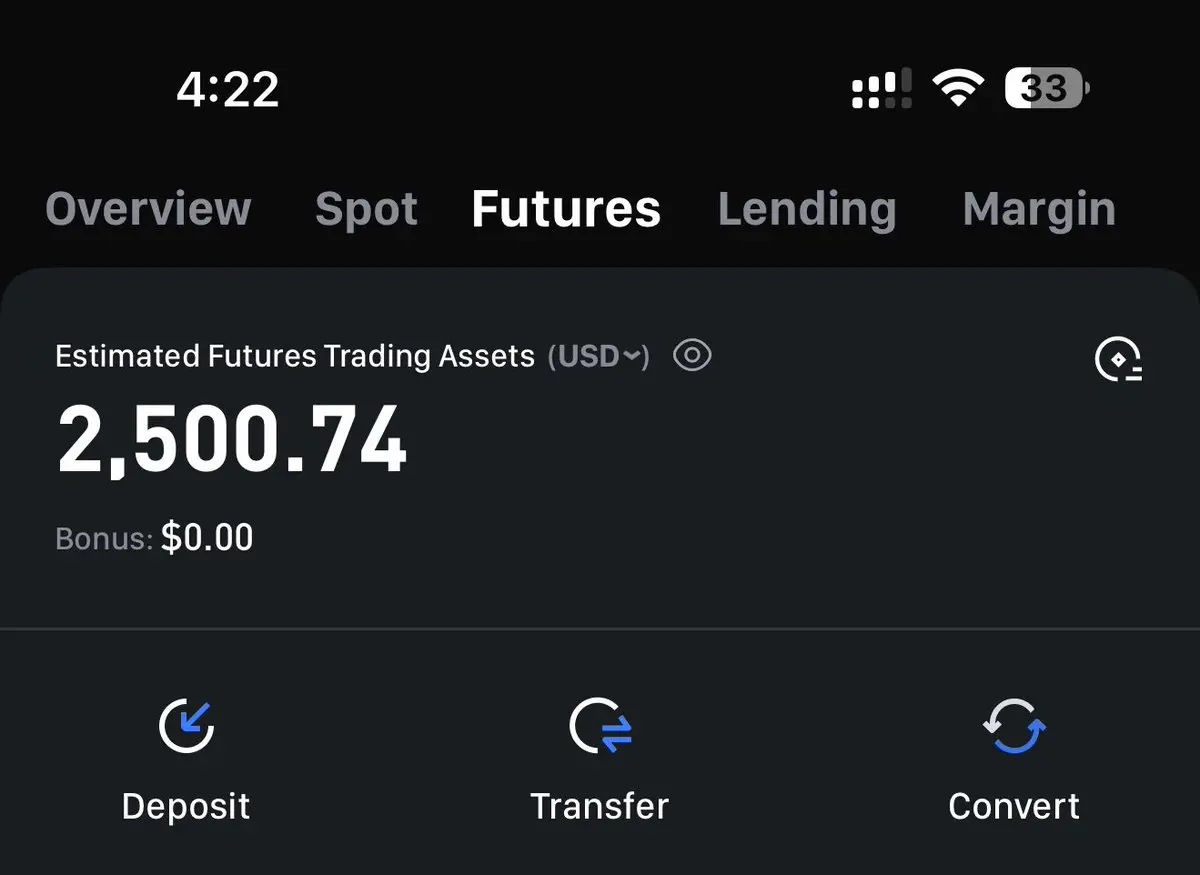Viewport: 1200px width, 875px height.
Task: Select the Futures tab
Action: click(566, 209)
